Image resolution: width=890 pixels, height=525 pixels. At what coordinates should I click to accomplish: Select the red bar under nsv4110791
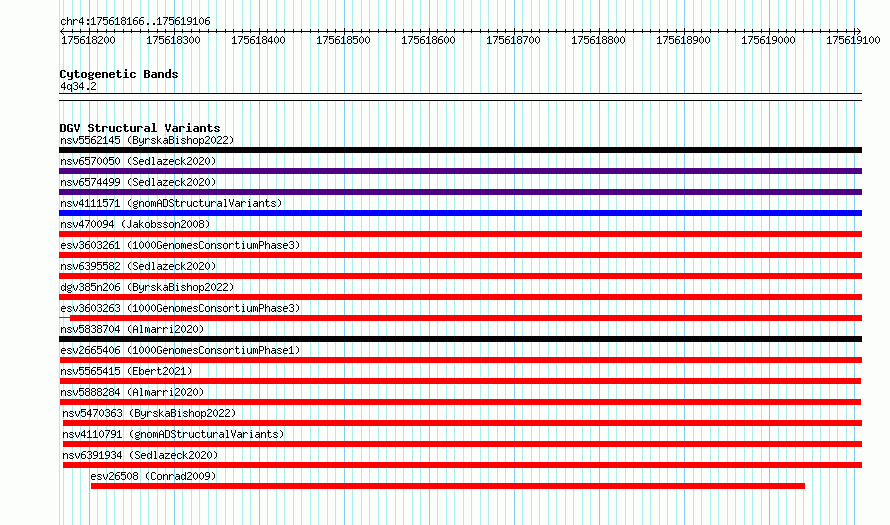[x=462, y=444]
